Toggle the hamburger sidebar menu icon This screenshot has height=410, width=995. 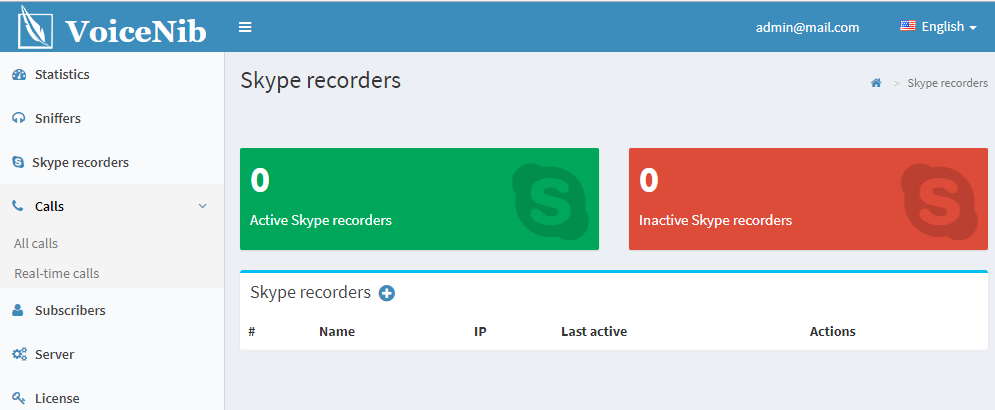click(x=245, y=27)
